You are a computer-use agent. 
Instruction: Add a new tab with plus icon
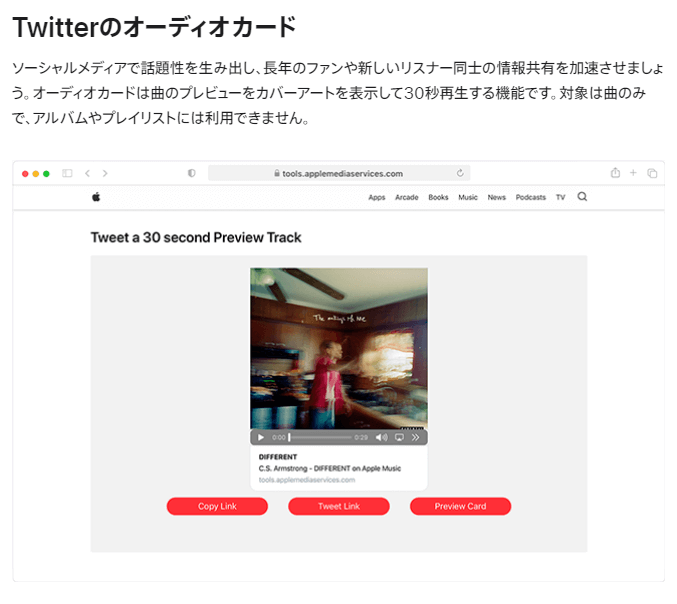tap(633, 173)
